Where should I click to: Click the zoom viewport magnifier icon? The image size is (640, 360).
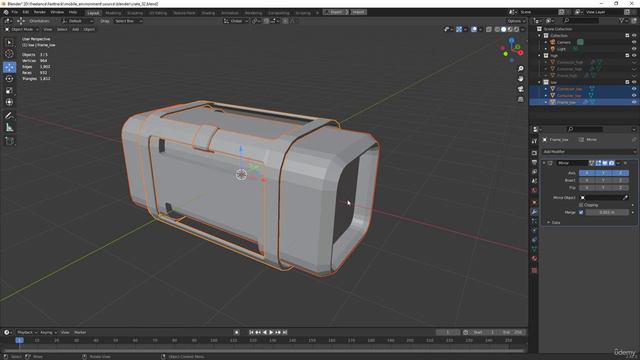click(520, 69)
